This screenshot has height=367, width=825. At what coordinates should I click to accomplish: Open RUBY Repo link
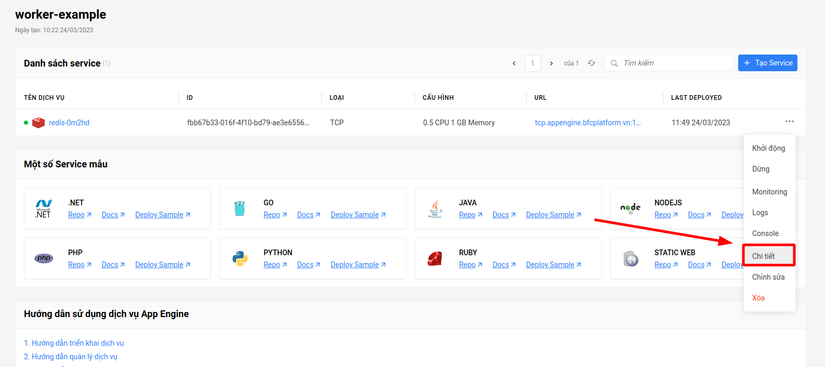471,264
